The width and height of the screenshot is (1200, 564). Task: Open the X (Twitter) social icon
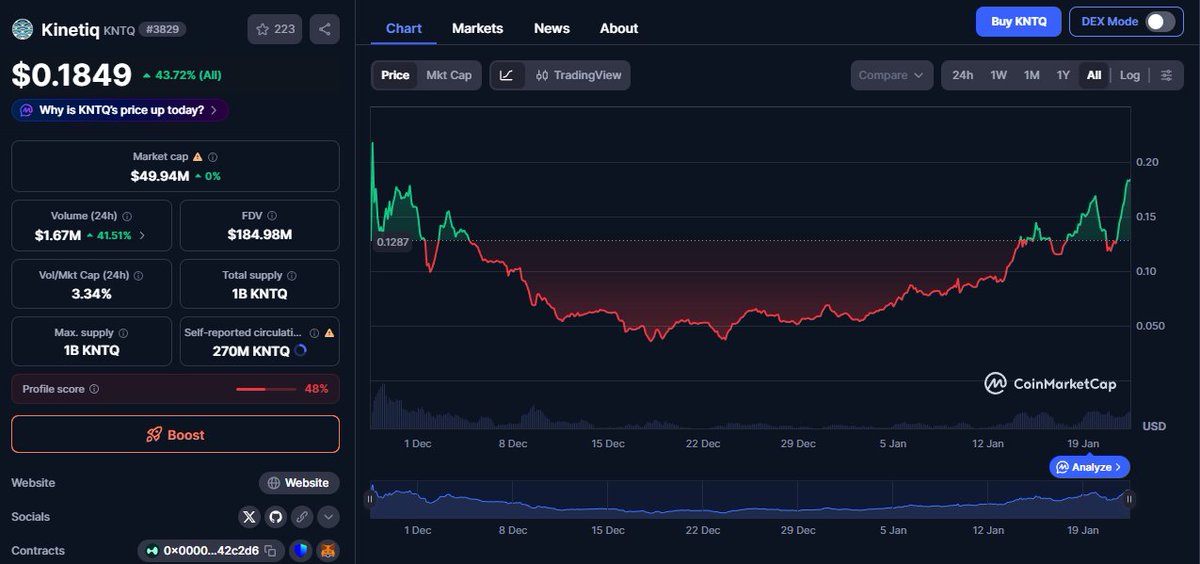(250, 517)
